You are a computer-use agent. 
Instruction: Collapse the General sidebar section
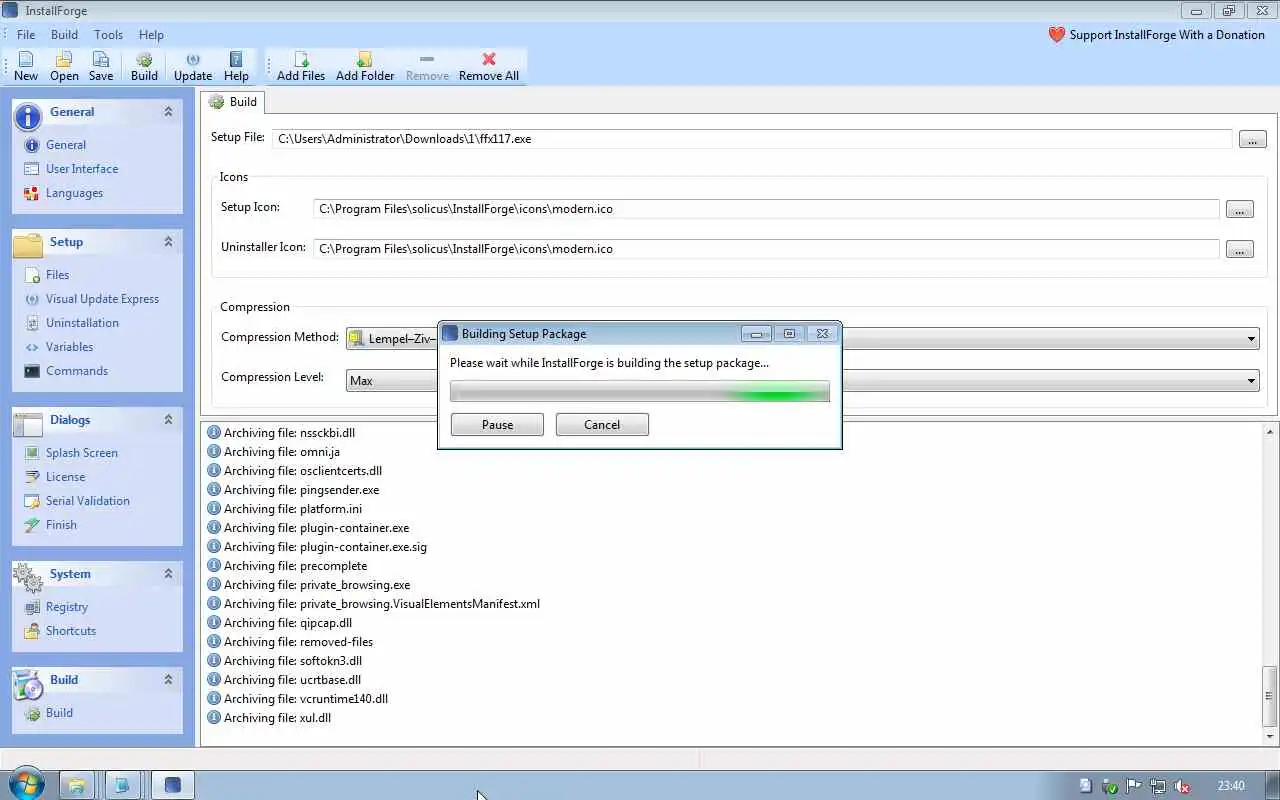click(168, 112)
